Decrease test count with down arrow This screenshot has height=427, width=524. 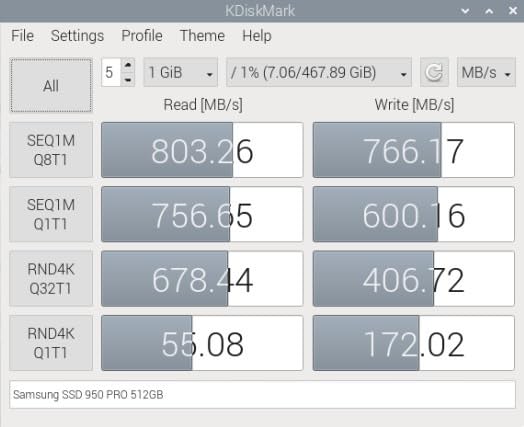point(128,80)
